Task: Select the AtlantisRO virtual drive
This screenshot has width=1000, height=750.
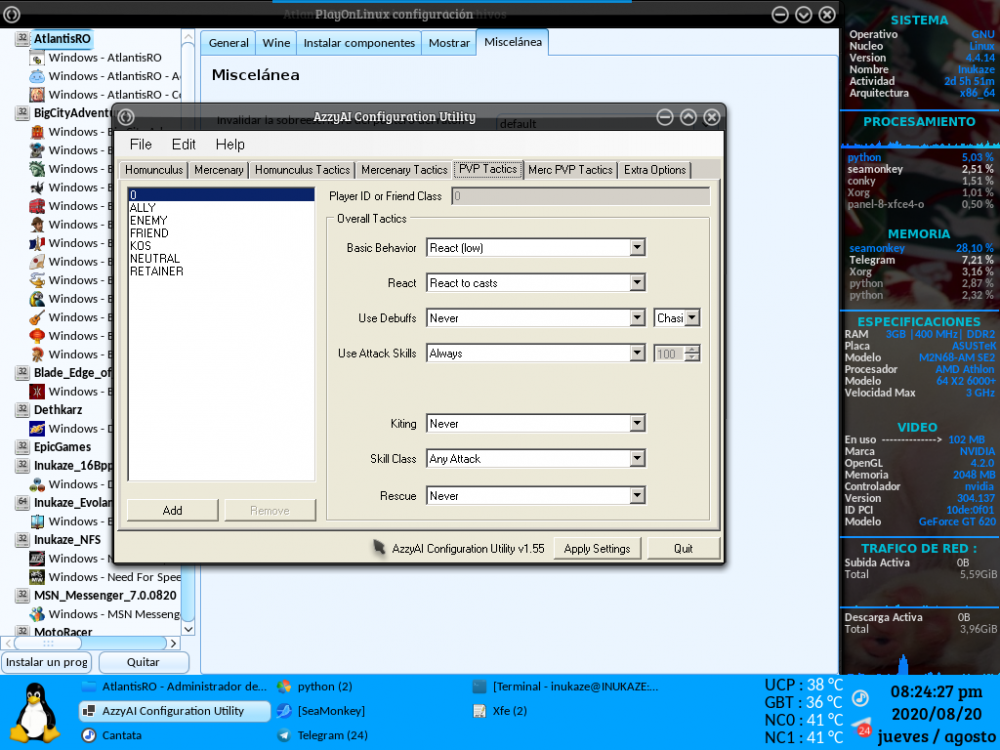Action: click(x=62, y=38)
